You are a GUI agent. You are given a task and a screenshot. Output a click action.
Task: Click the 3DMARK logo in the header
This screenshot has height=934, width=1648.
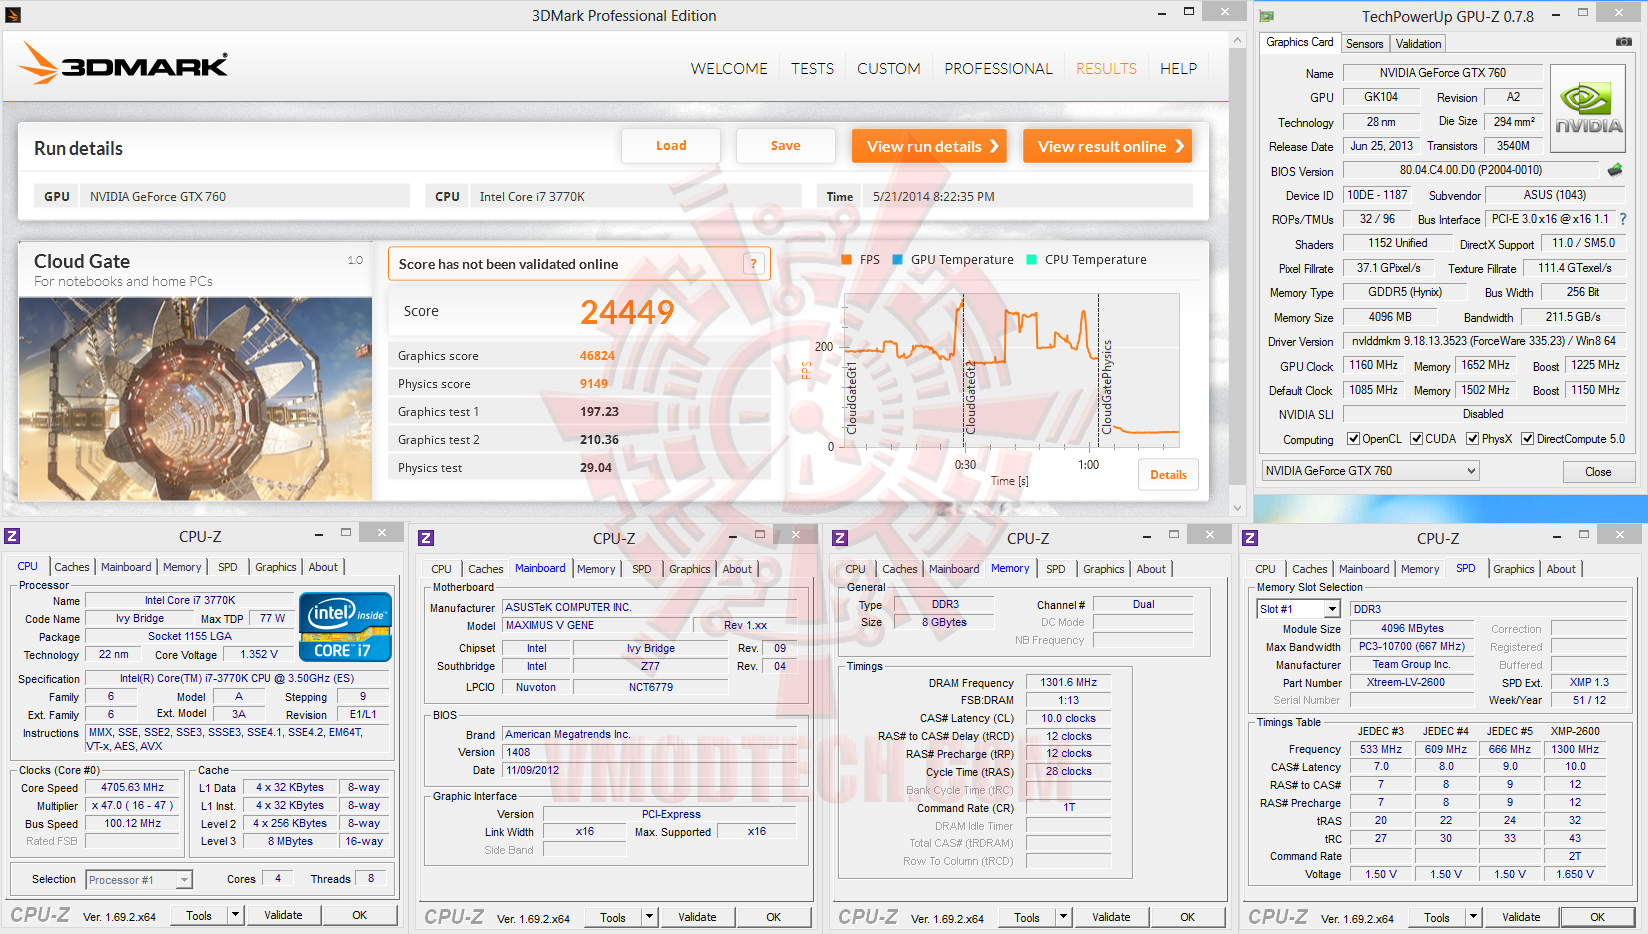tap(123, 64)
